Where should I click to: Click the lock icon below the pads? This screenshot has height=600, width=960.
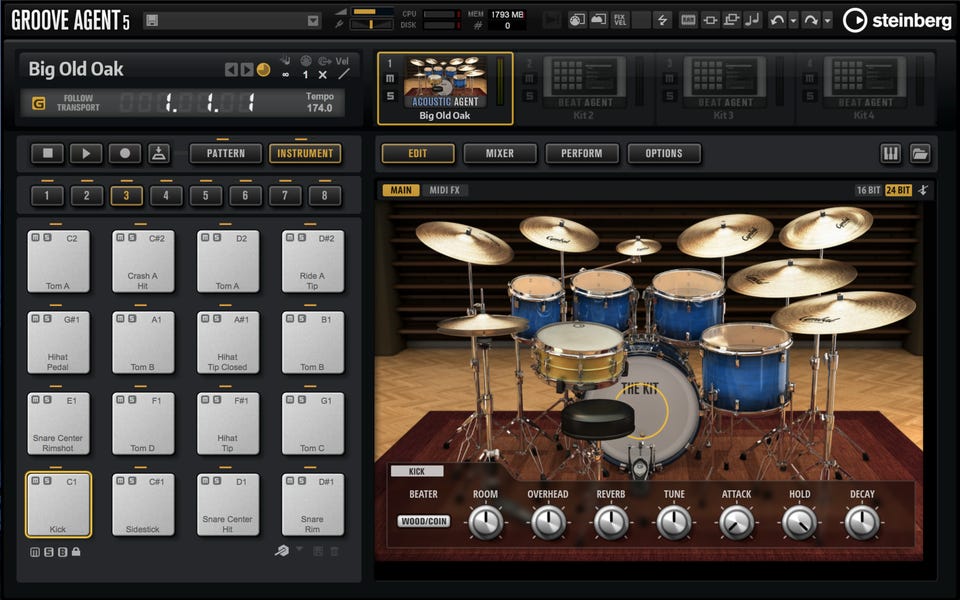click(76, 551)
